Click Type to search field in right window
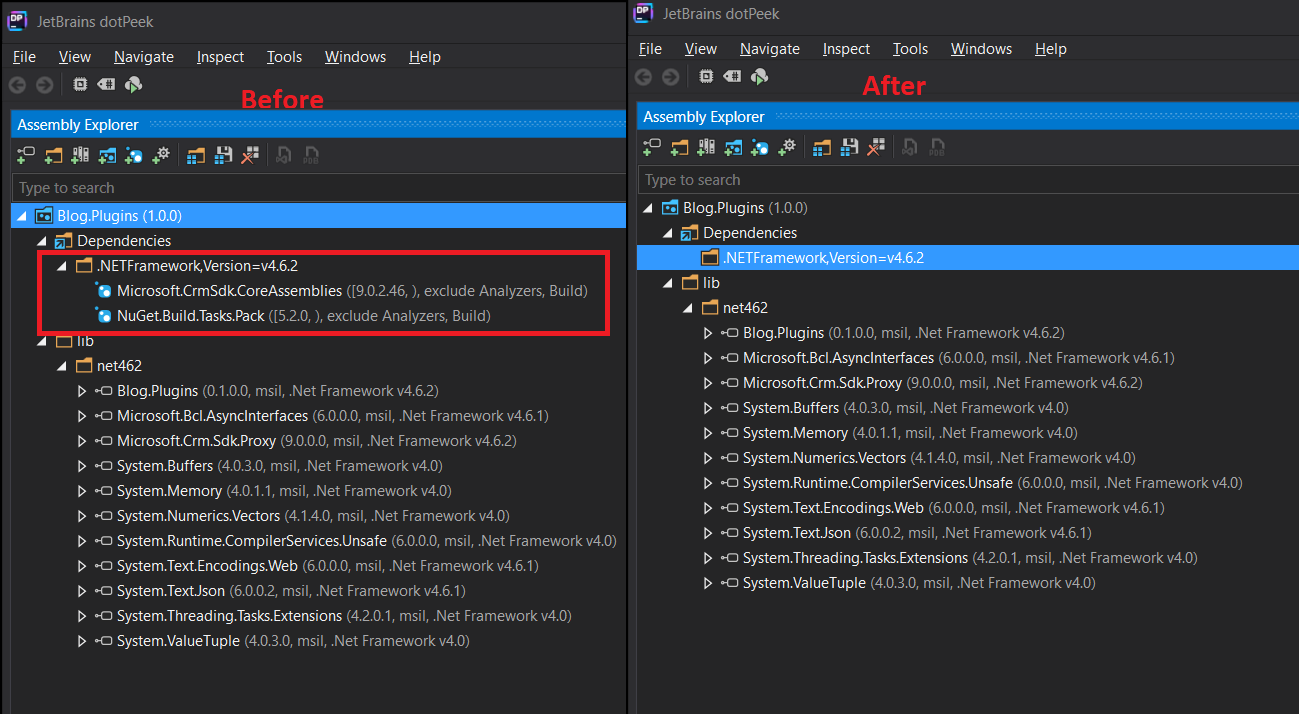The height and width of the screenshot is (714, 1299). [968, 180]
